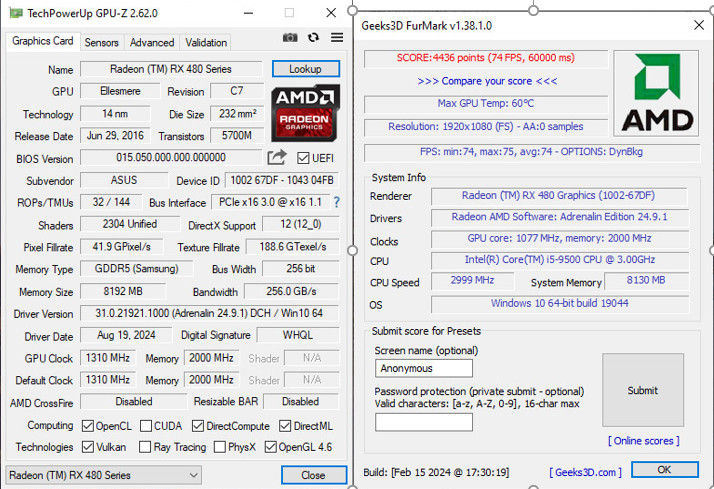Toggle the DirectCompute checkbox
Viewport: 714px width, 489px height.
pyautogui.click(x=198, y=426)
